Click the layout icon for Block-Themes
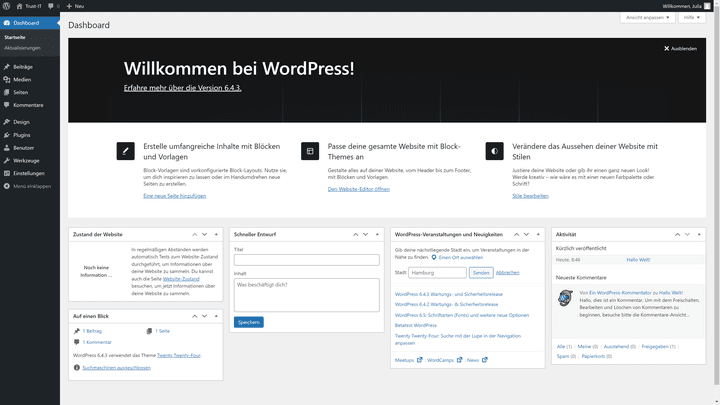The image size is (720, 405). click(x=310, y=151)
